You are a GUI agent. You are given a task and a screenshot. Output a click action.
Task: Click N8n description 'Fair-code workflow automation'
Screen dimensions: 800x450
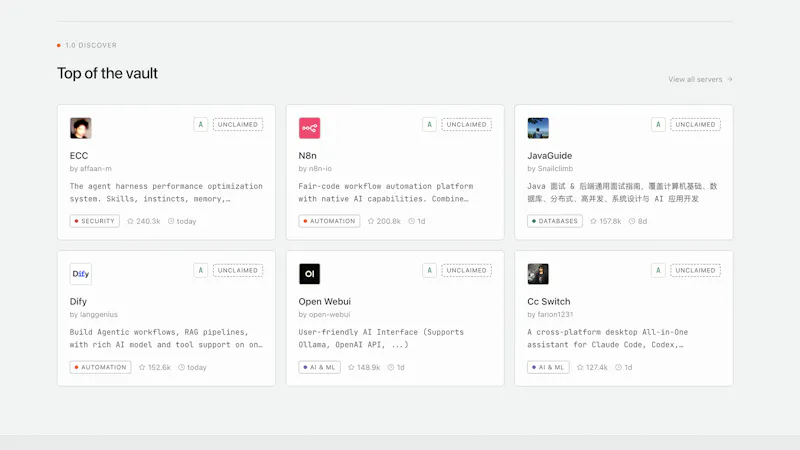[x=386, y=192]
